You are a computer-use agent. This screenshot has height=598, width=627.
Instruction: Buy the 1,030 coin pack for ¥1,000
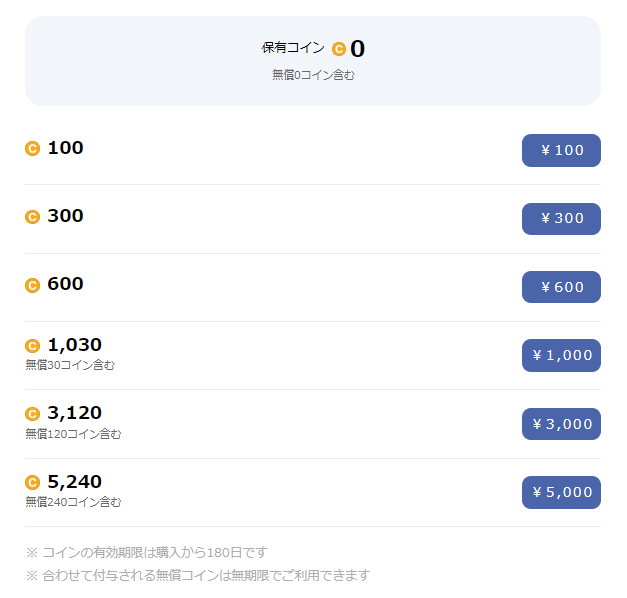click(x=561, y=355)
